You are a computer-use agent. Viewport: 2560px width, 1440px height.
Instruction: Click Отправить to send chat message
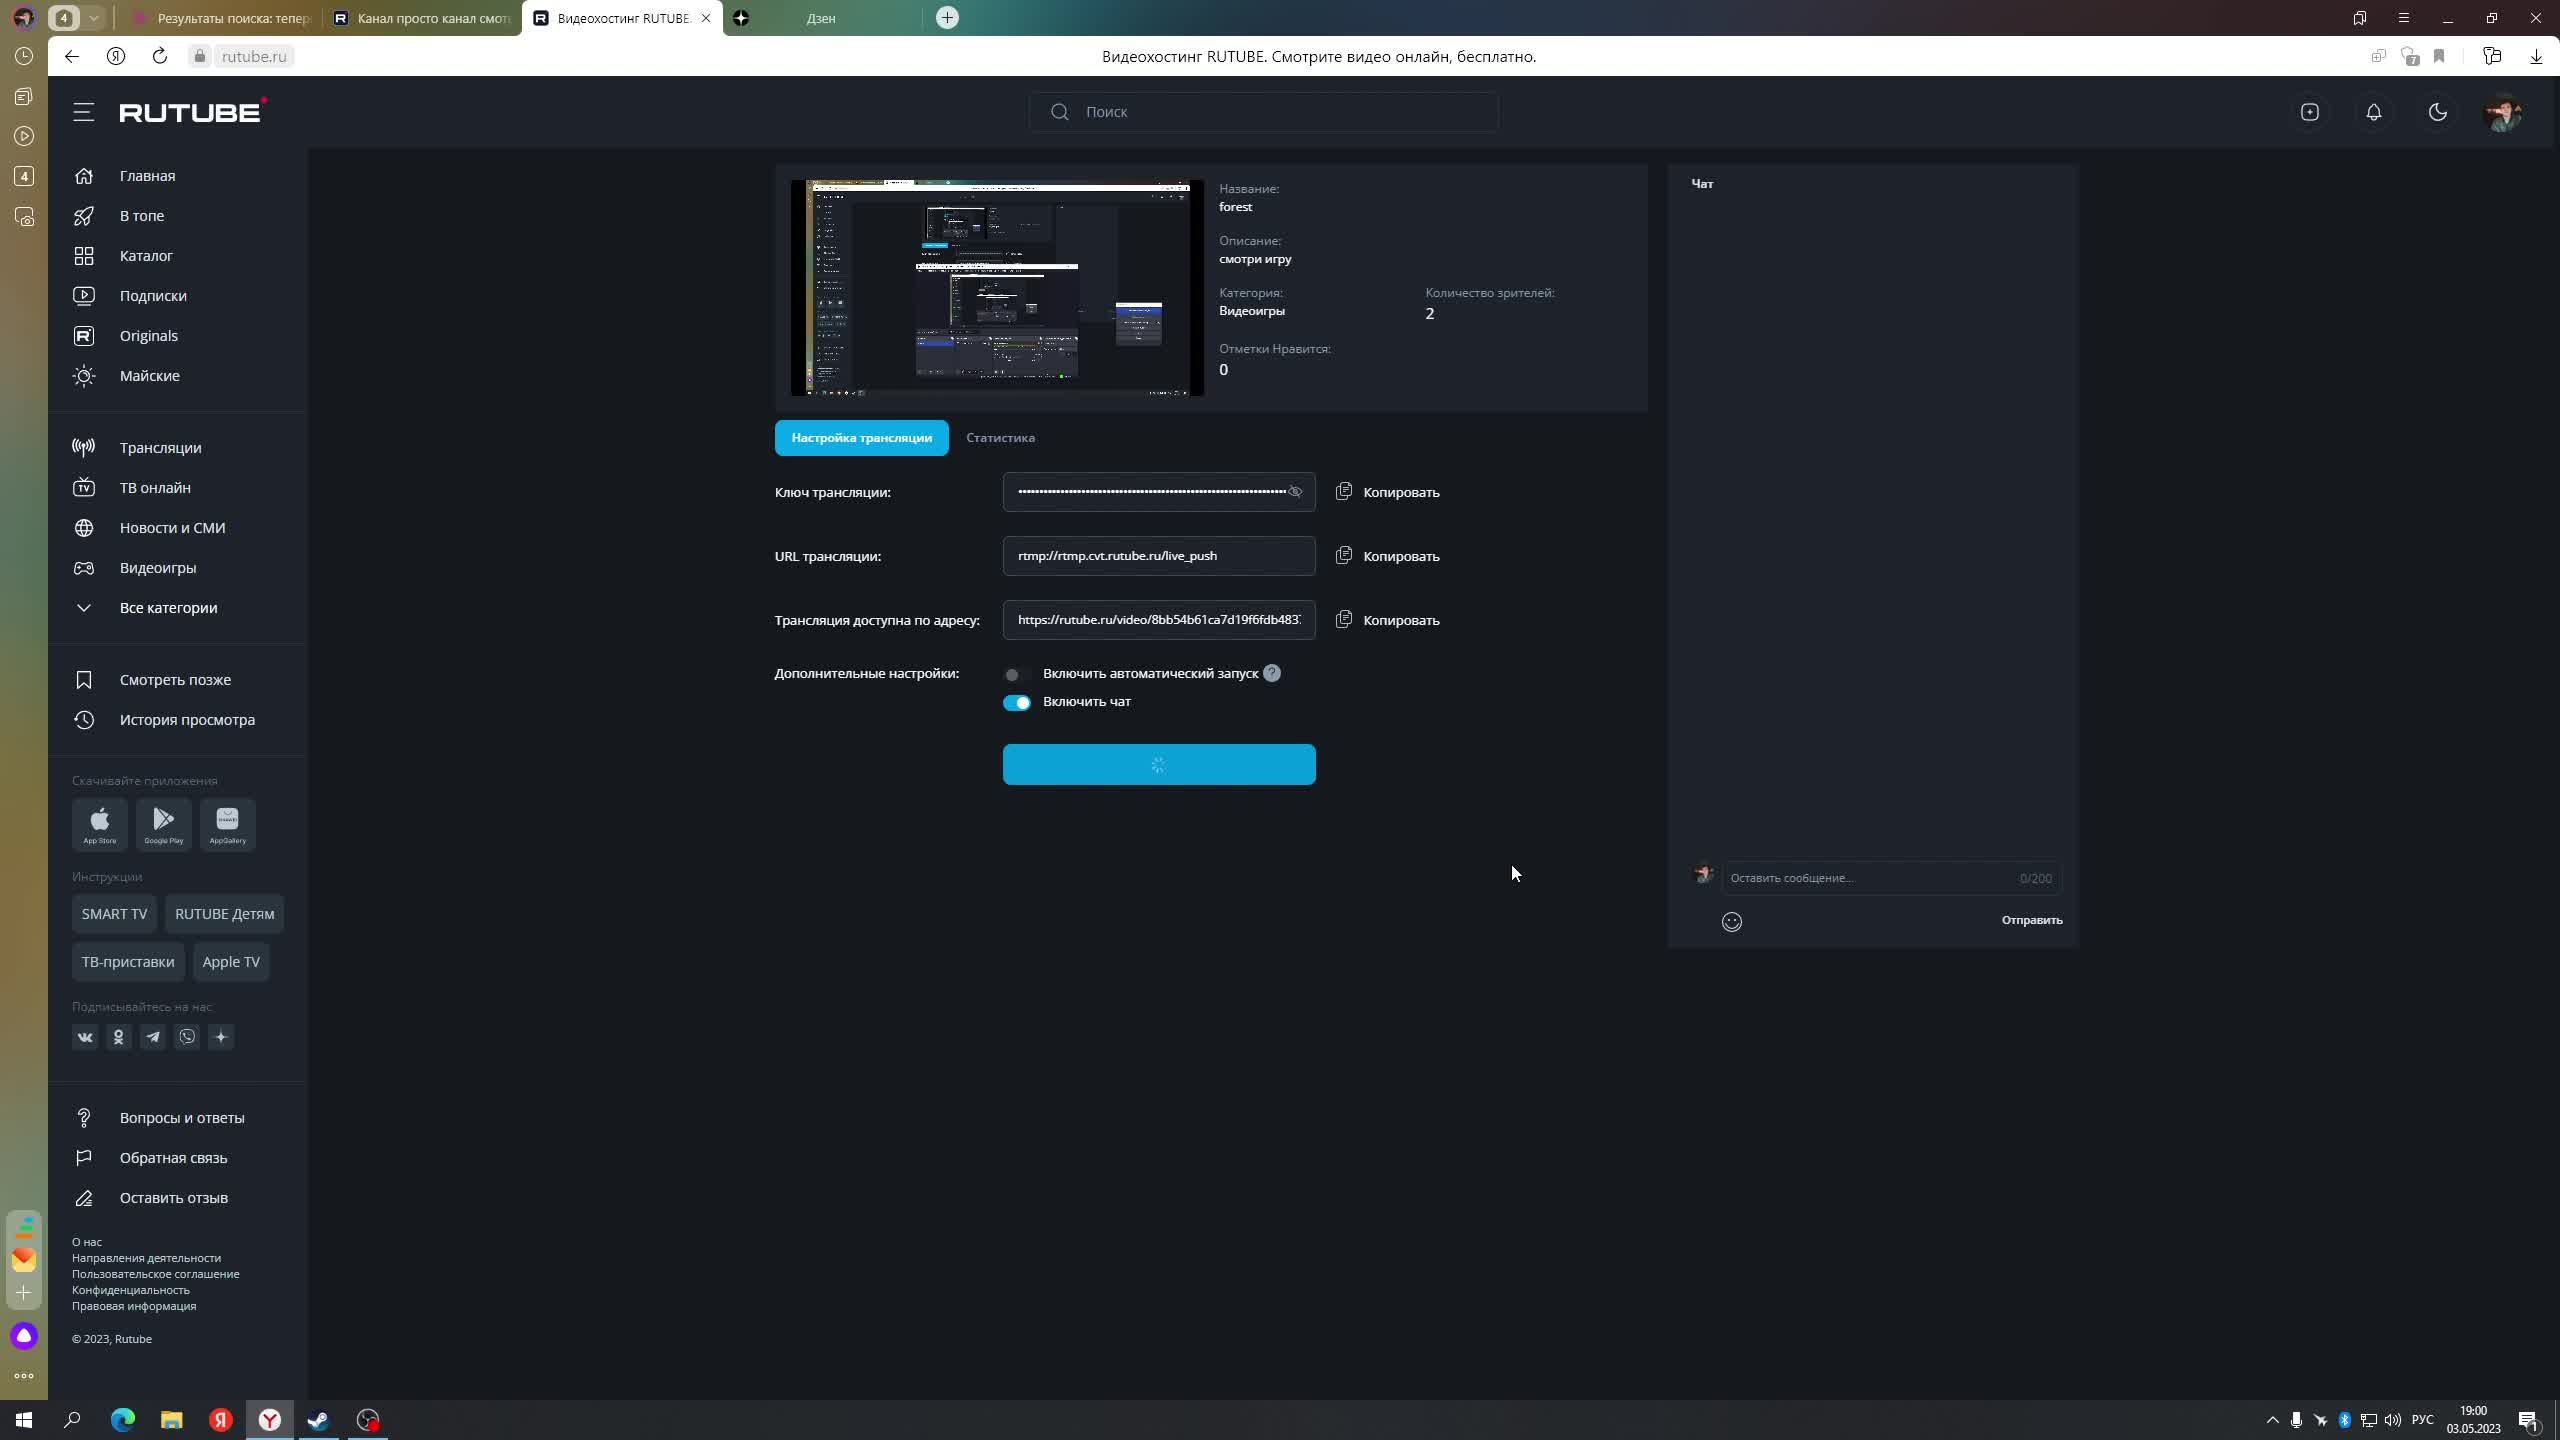click(2031, 920)
